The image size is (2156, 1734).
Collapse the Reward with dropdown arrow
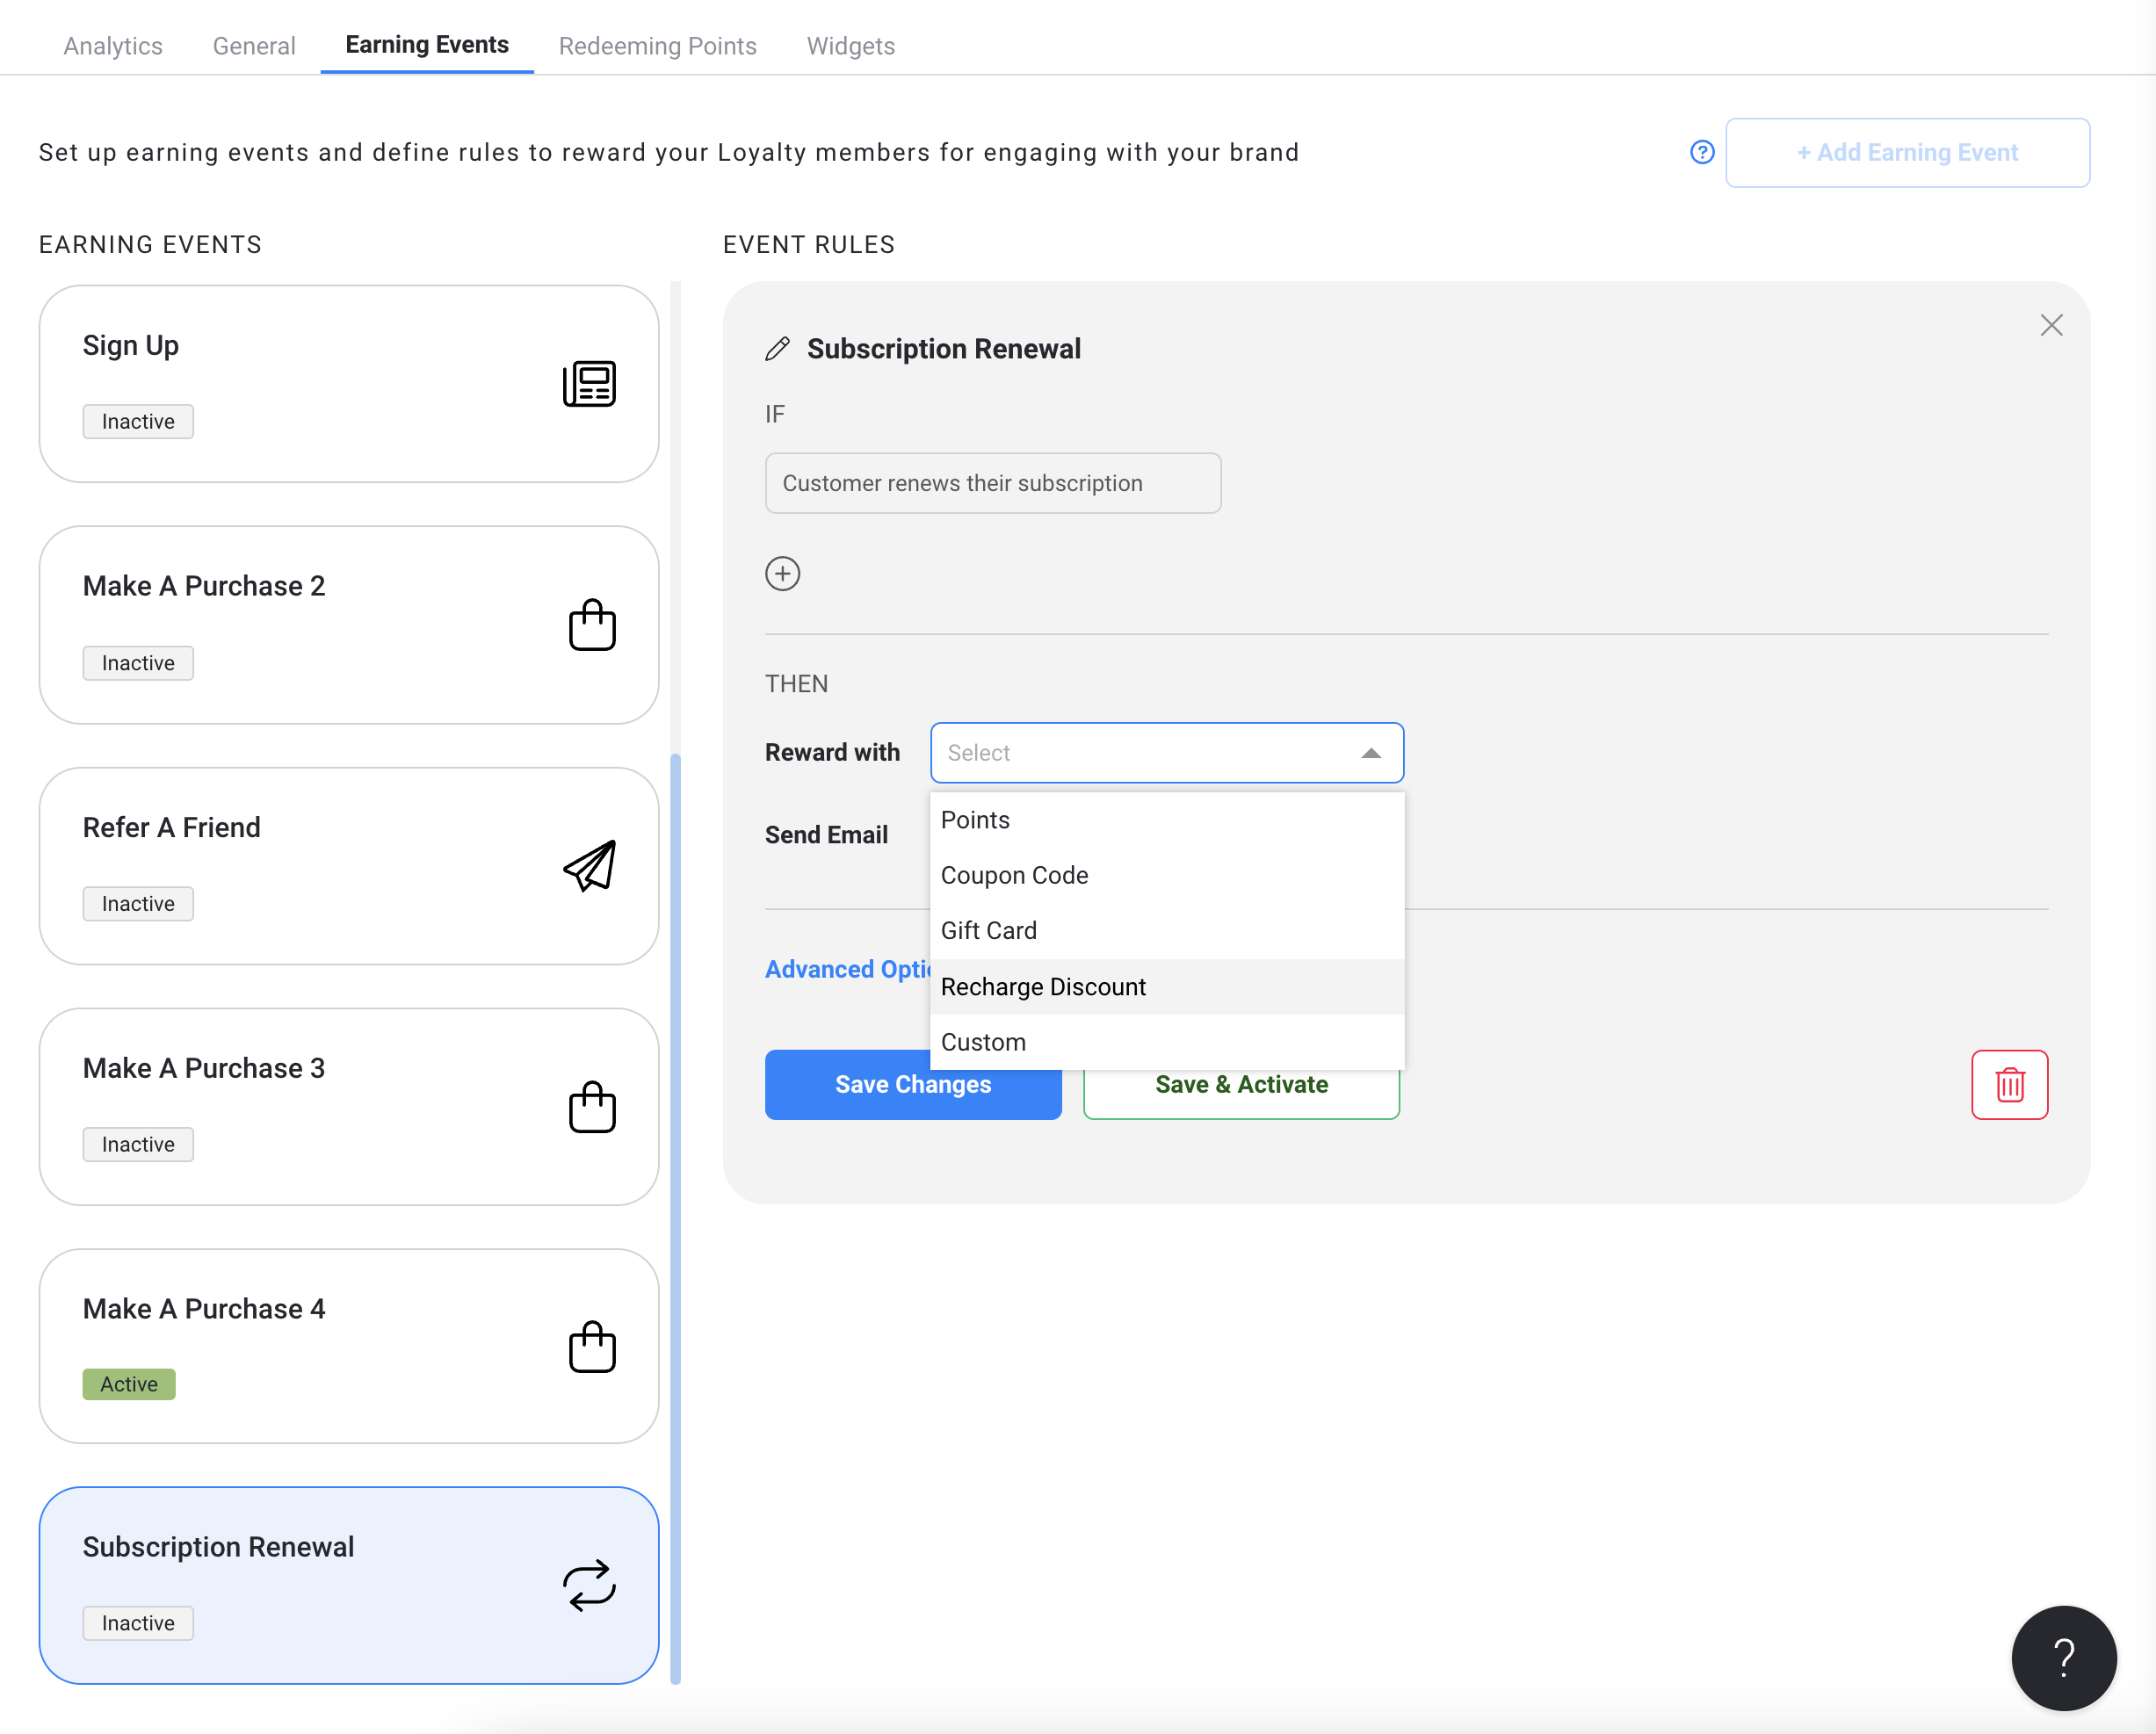(x=1371, y=753)
